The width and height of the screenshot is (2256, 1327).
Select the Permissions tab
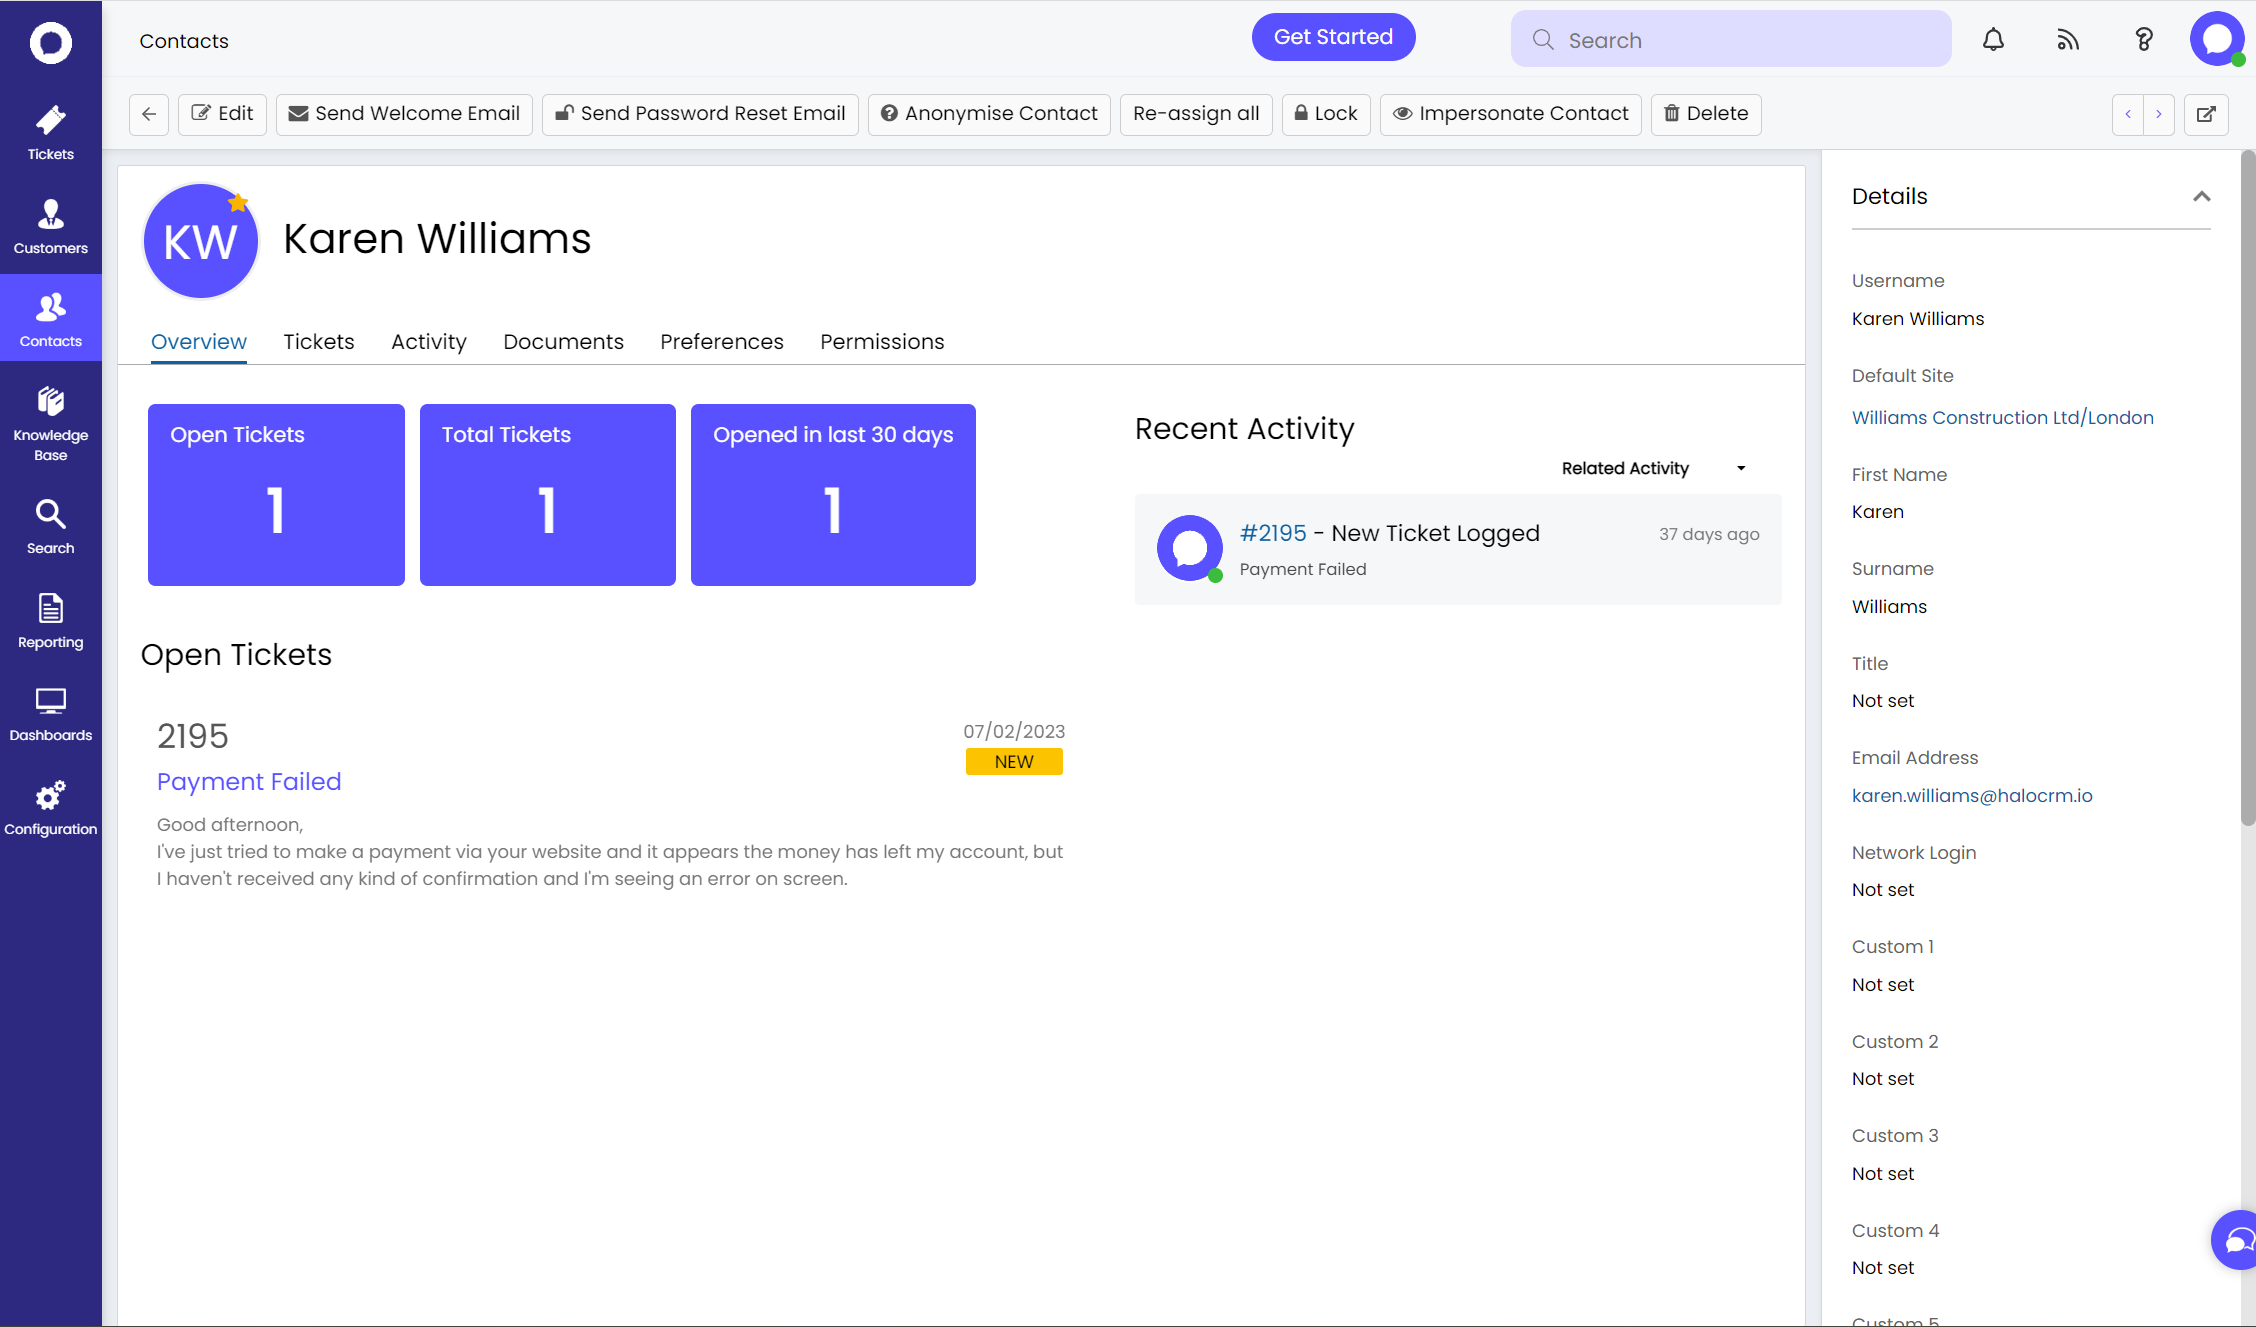[x=882, y=343]
